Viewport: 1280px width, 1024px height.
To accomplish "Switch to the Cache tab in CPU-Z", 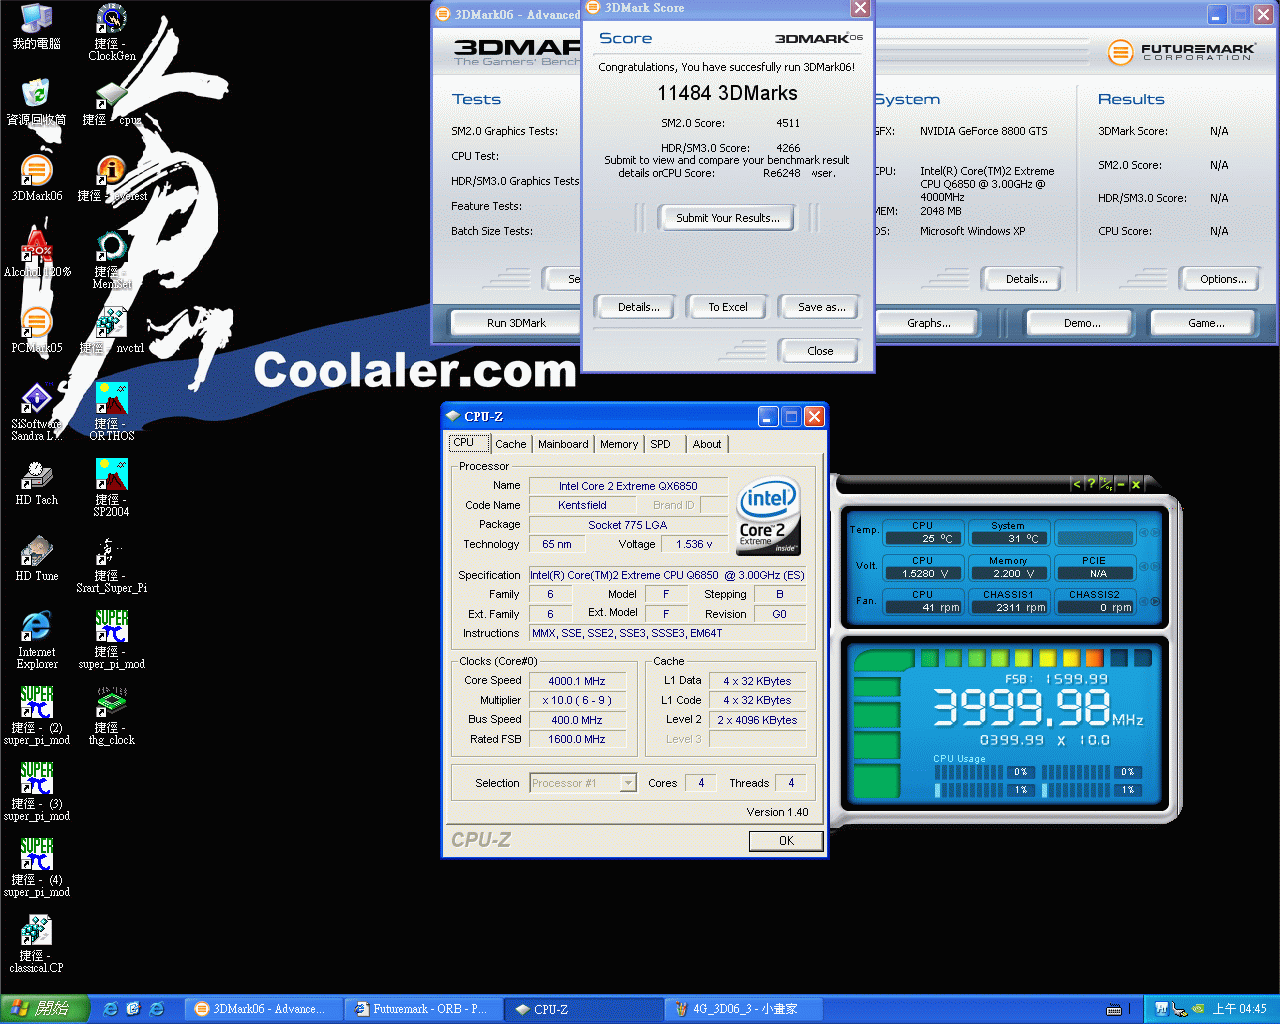I will 510,444.
